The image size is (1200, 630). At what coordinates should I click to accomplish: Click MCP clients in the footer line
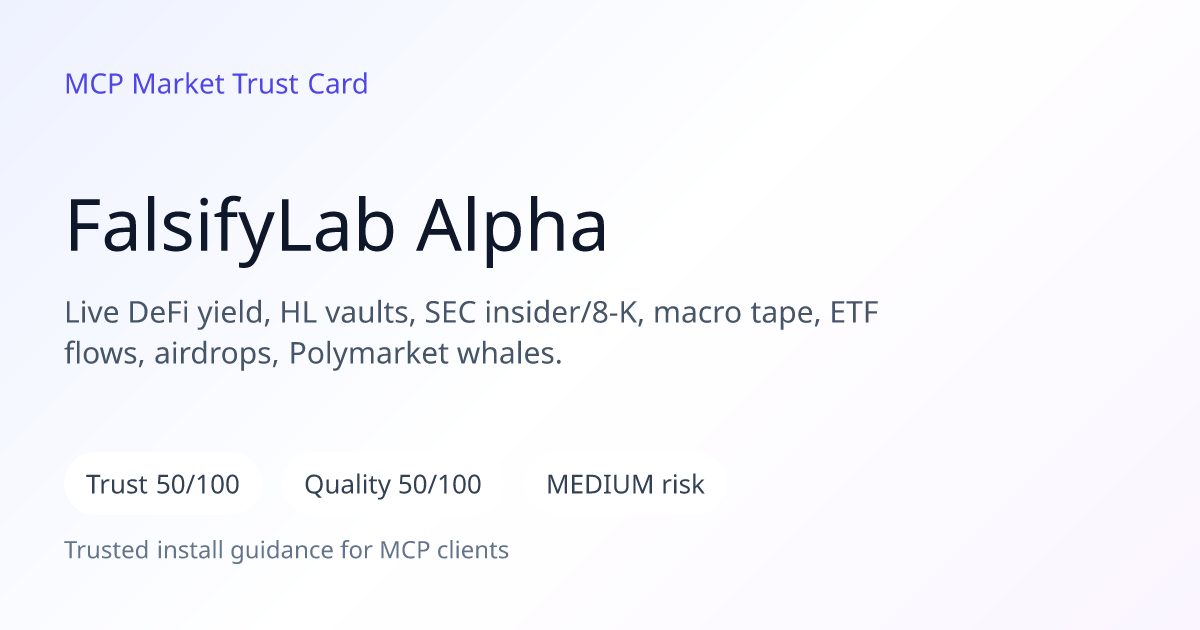coord(444,550)
